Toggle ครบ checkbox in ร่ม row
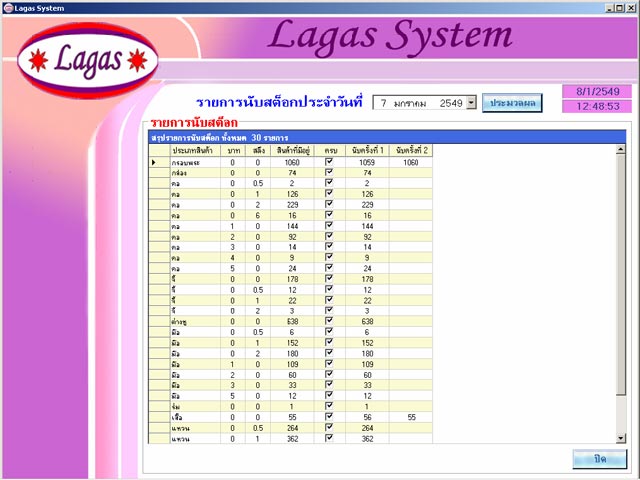The height and width of the screenshot is (480, 640). click(329, 406)
